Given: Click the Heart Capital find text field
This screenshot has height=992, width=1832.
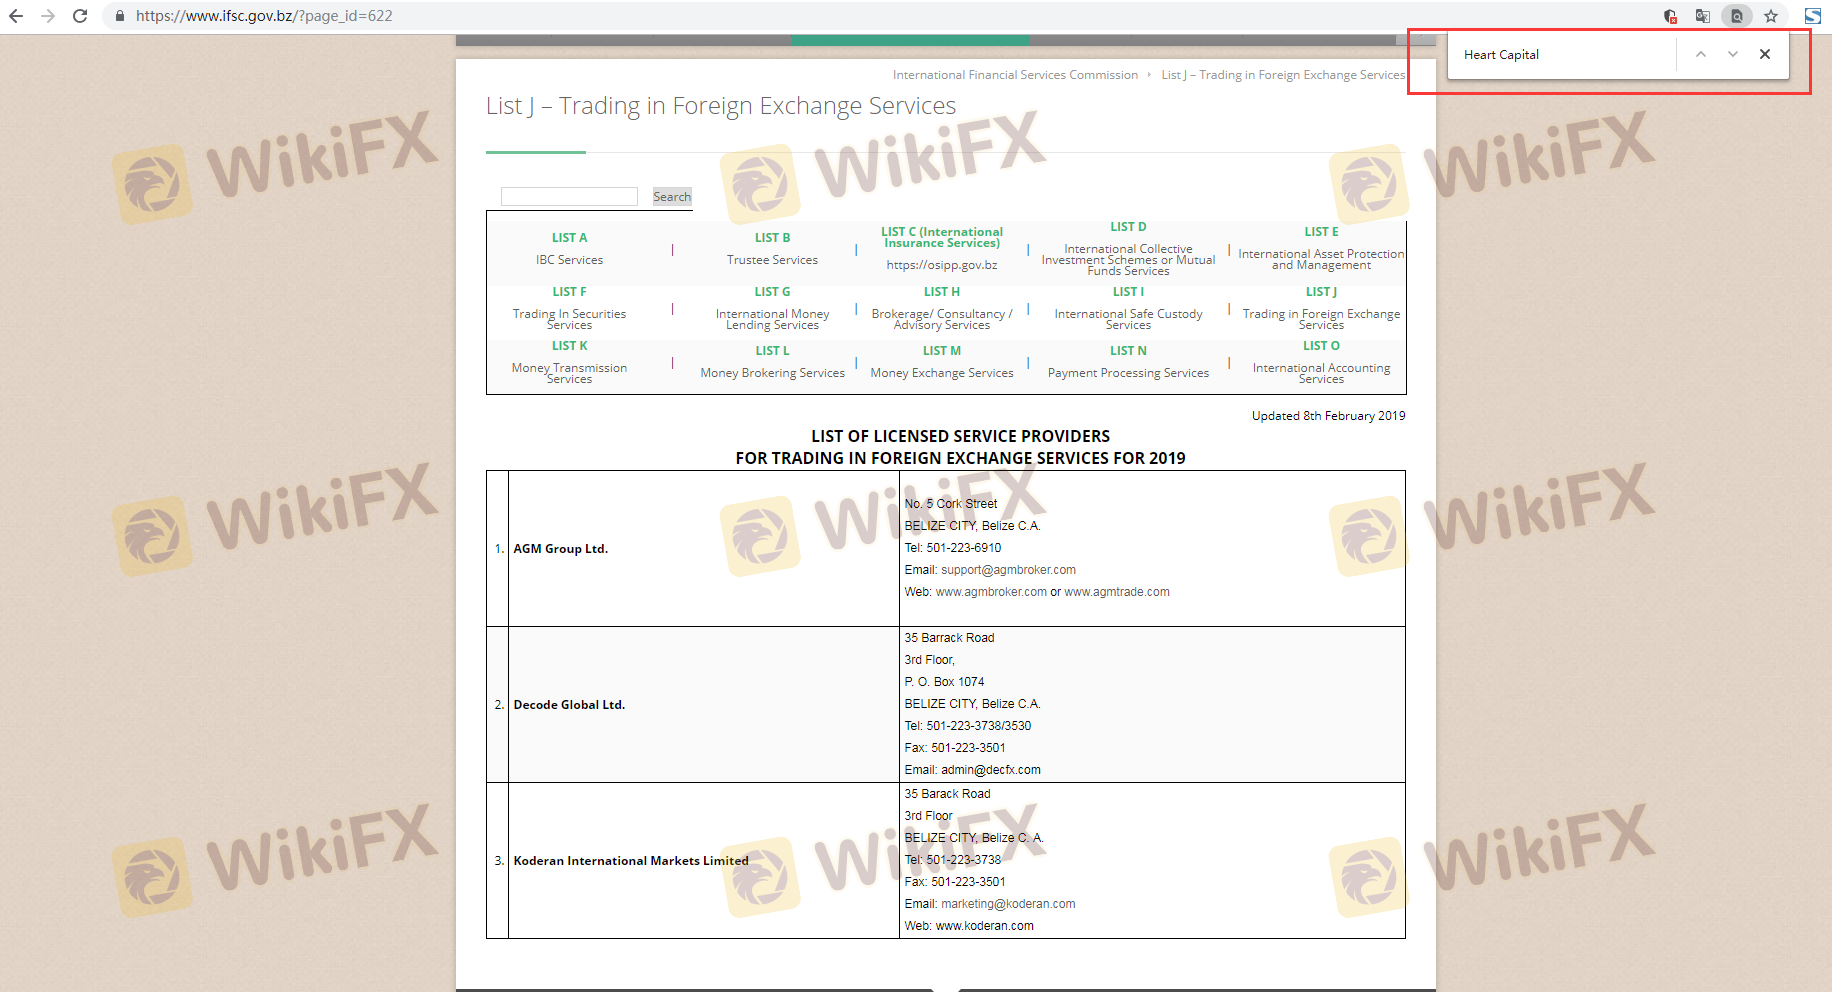Looking at the screenshot, I should point(1565,55).
